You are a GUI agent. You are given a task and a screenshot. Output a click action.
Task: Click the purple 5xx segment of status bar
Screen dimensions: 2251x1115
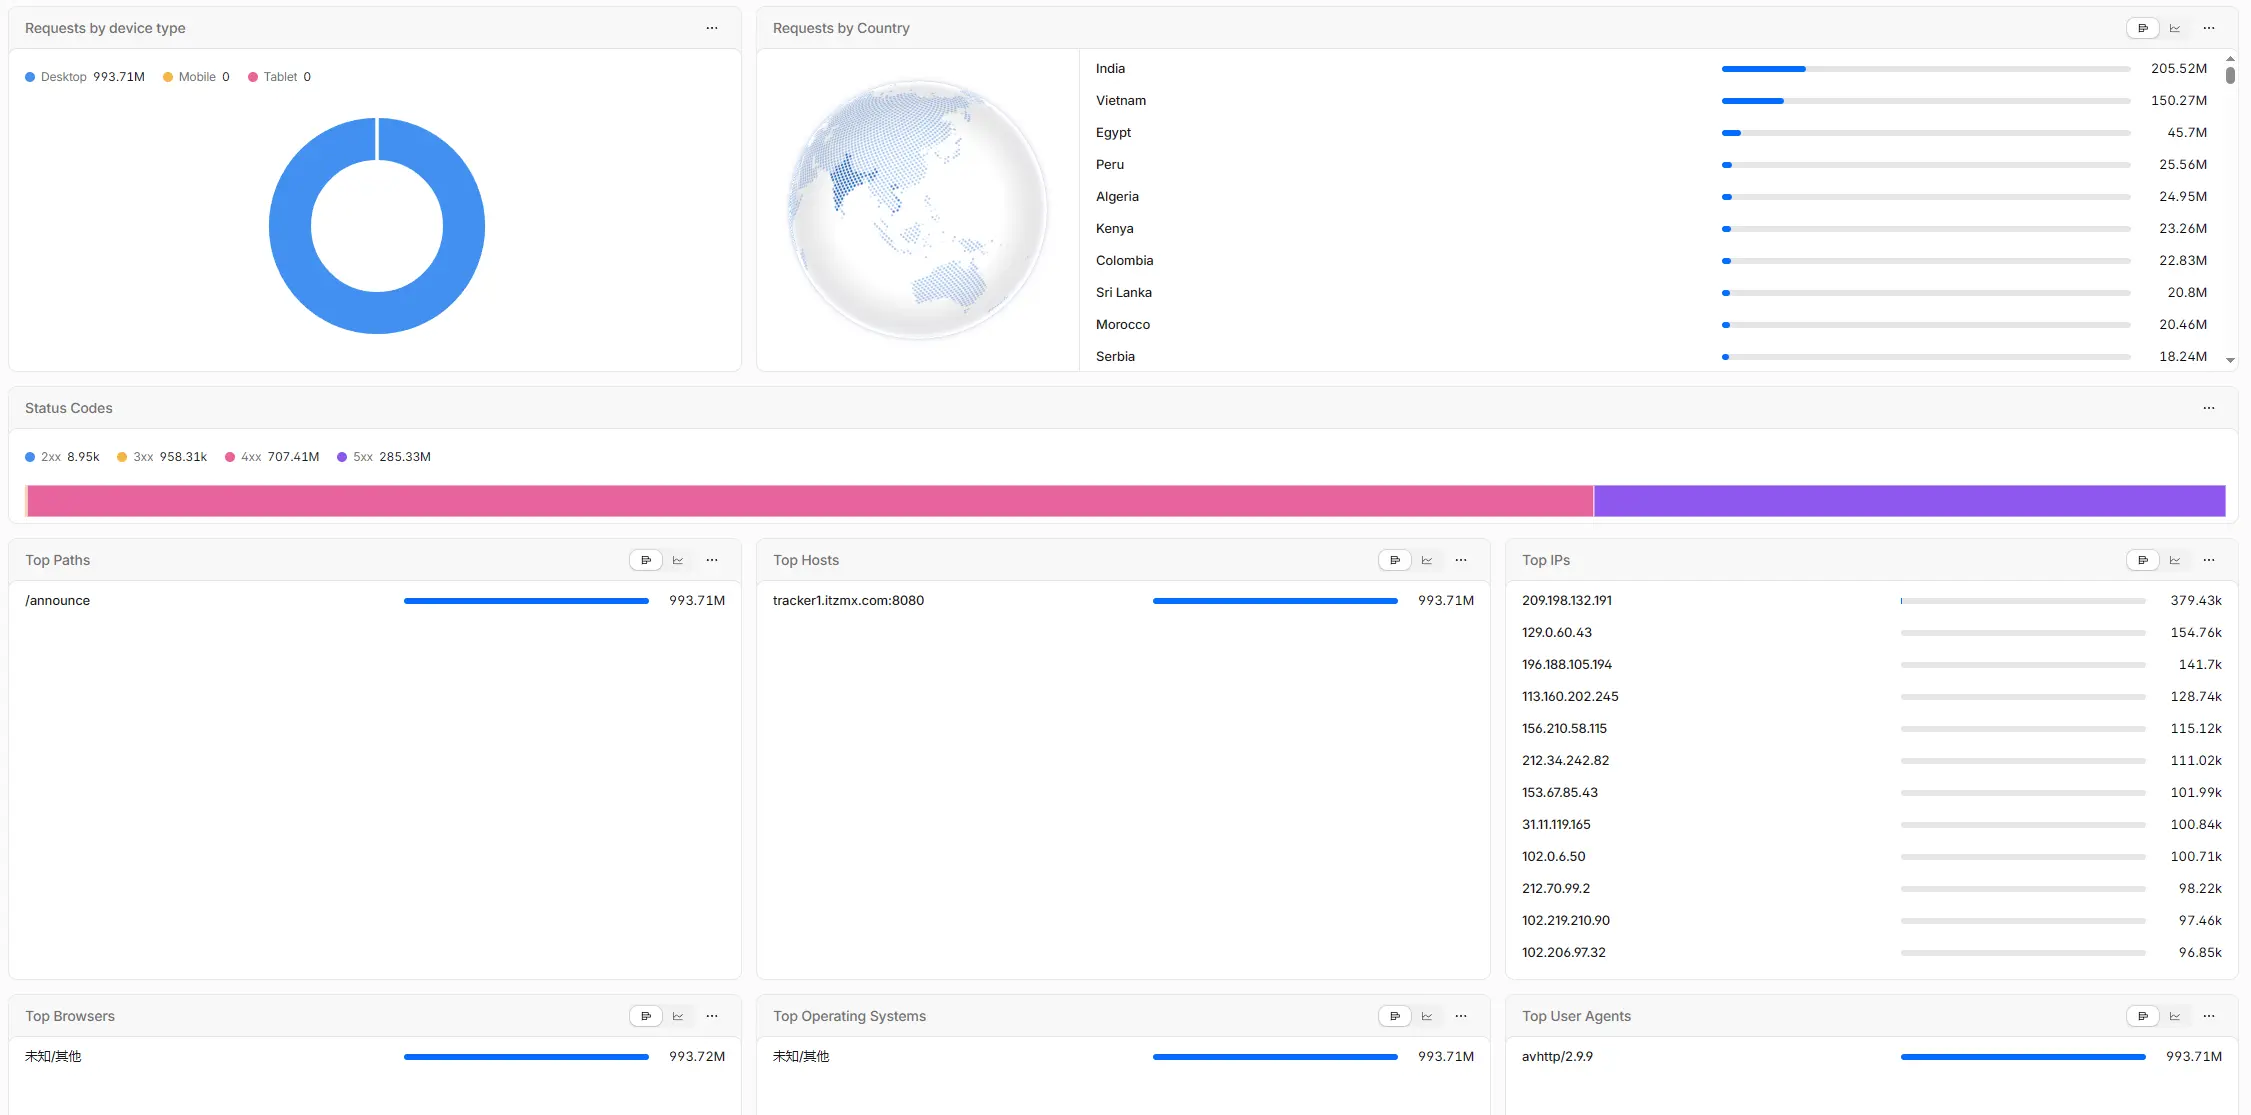1909,501
